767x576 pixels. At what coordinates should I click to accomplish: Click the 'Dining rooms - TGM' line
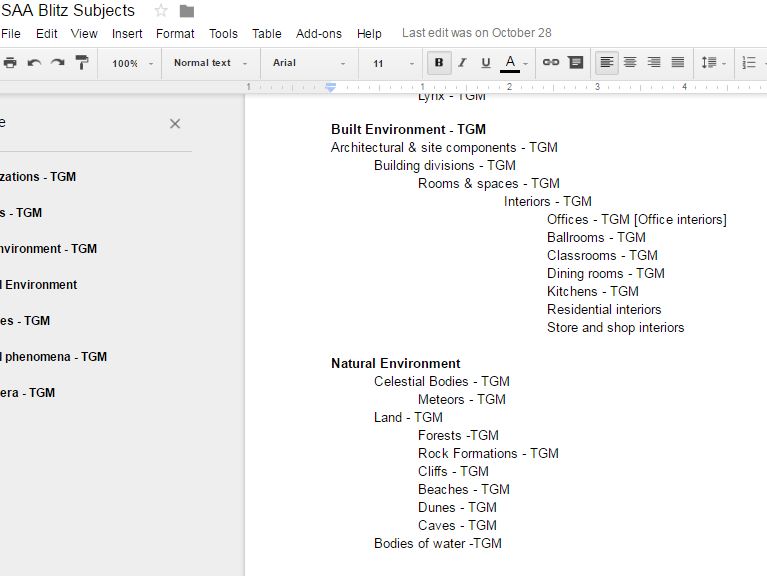(606, 273)
